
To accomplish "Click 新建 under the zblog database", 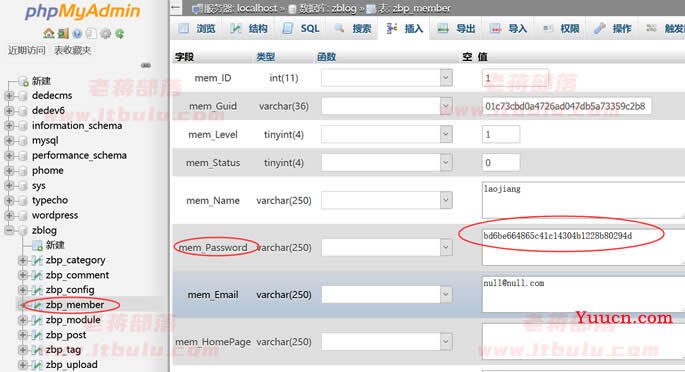I will [55, 245].
